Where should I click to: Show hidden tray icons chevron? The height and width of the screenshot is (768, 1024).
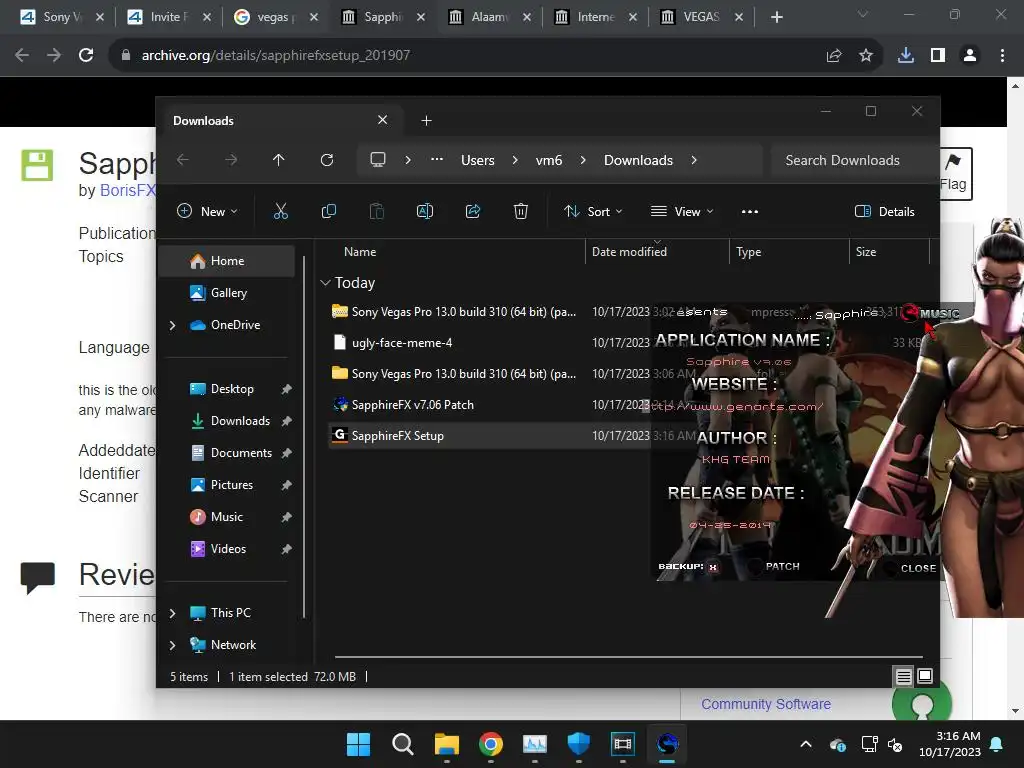point(806,744)
